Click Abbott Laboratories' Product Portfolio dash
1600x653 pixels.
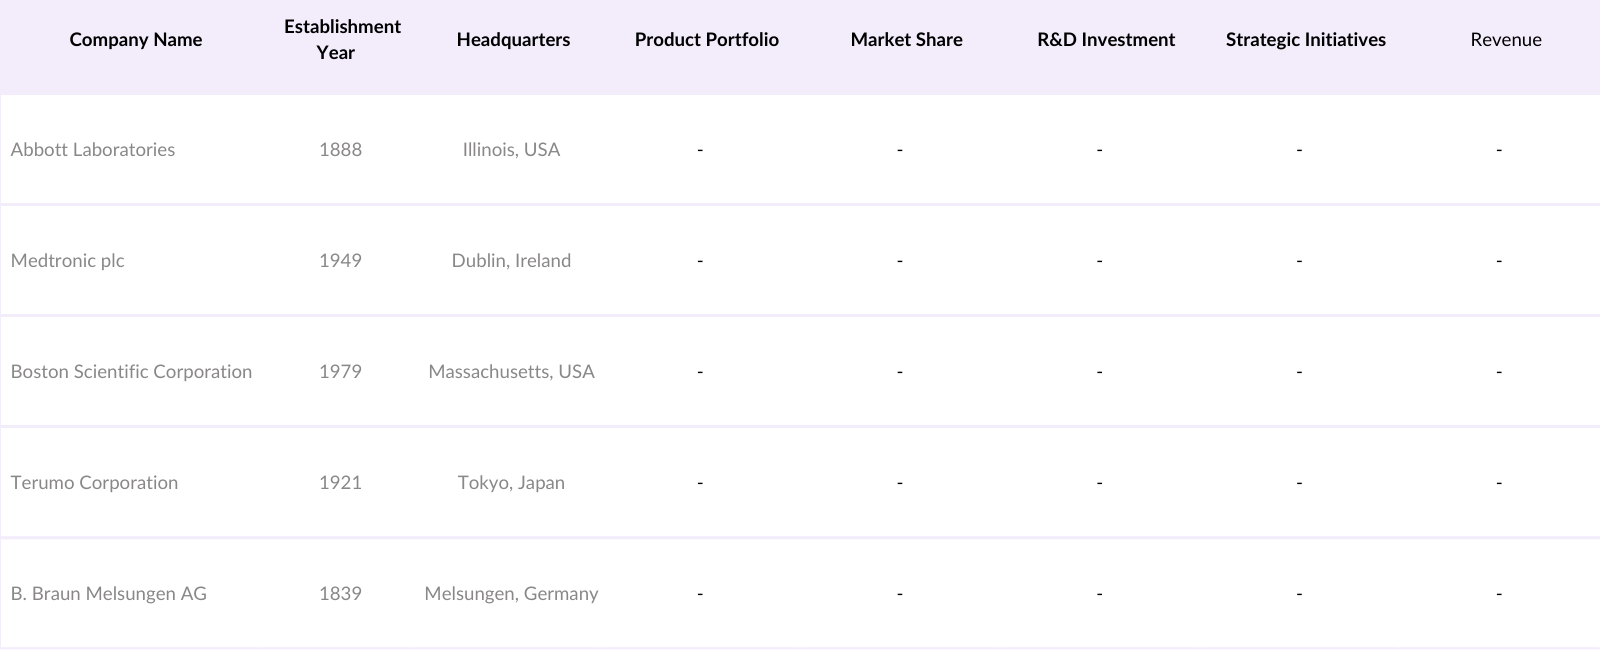coord(700,150)
